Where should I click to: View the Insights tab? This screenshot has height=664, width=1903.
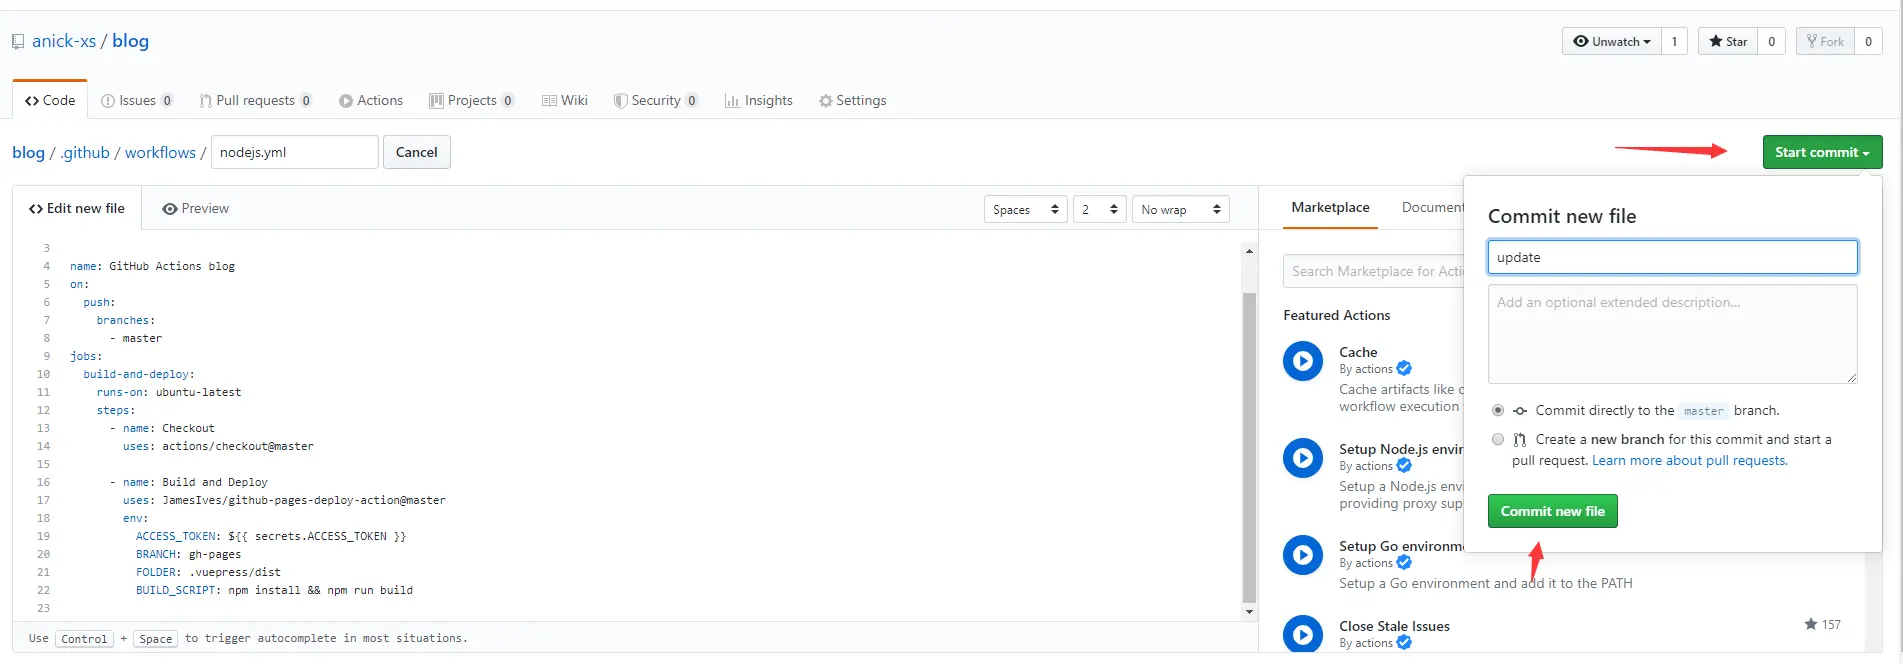(x=759, y=100)
